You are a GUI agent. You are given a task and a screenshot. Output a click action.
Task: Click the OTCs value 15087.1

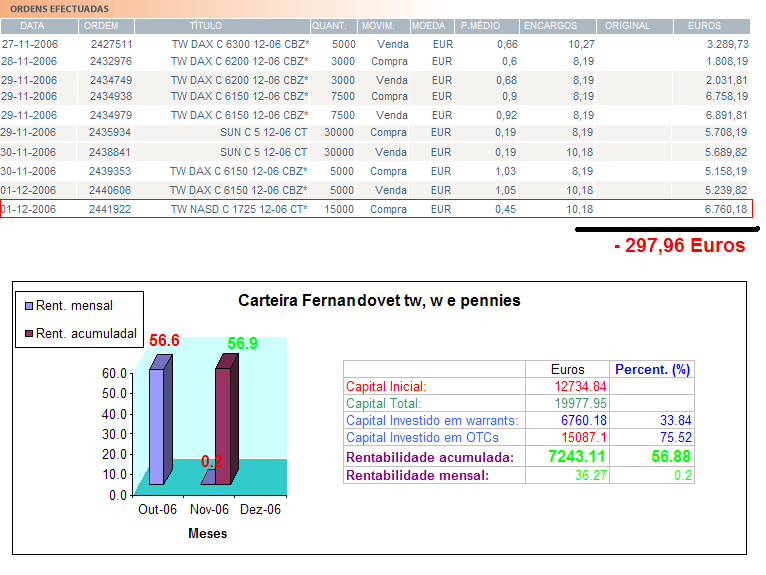click(x=584, y=437)
